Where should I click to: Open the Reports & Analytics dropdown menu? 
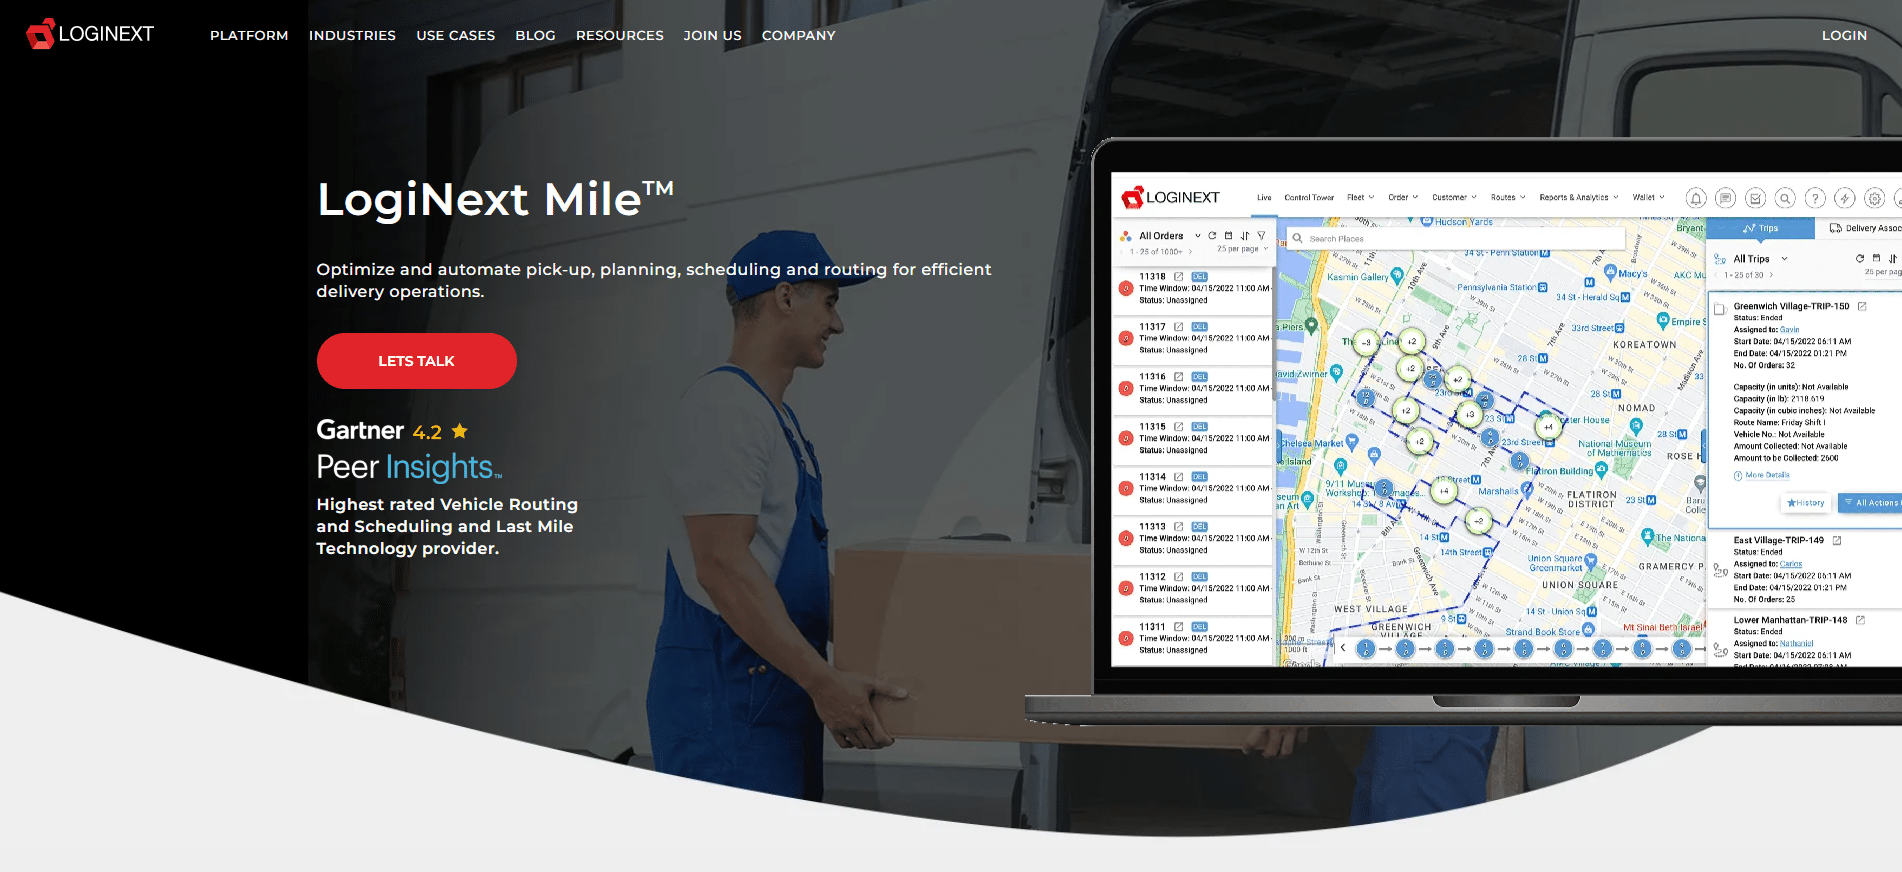pyautogui.click(x=1578, y=197)
